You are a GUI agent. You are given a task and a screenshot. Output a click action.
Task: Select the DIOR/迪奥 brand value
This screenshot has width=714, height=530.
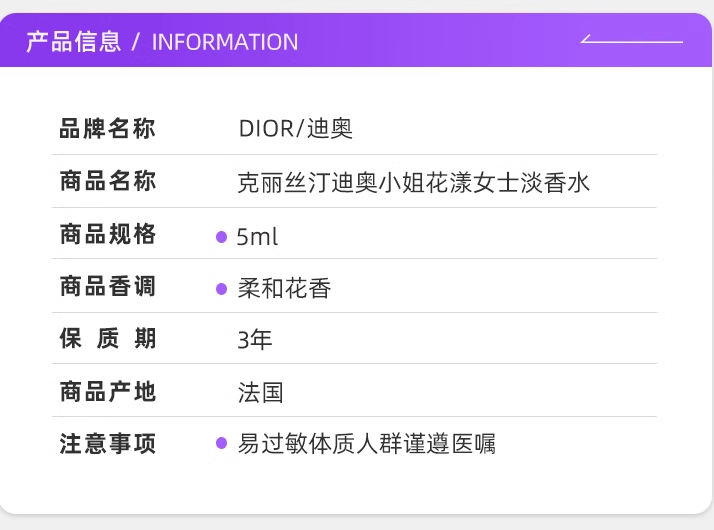[x=296, y=129]
